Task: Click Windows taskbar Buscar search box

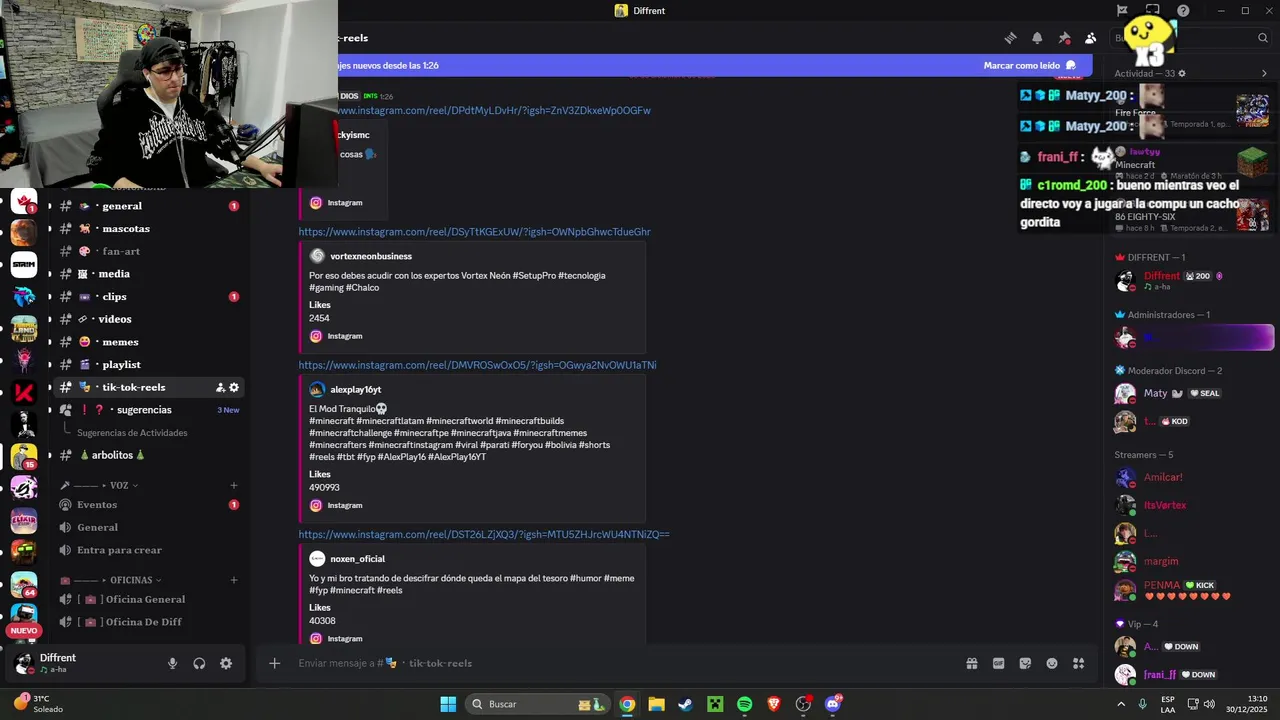Action: [538, 704]
